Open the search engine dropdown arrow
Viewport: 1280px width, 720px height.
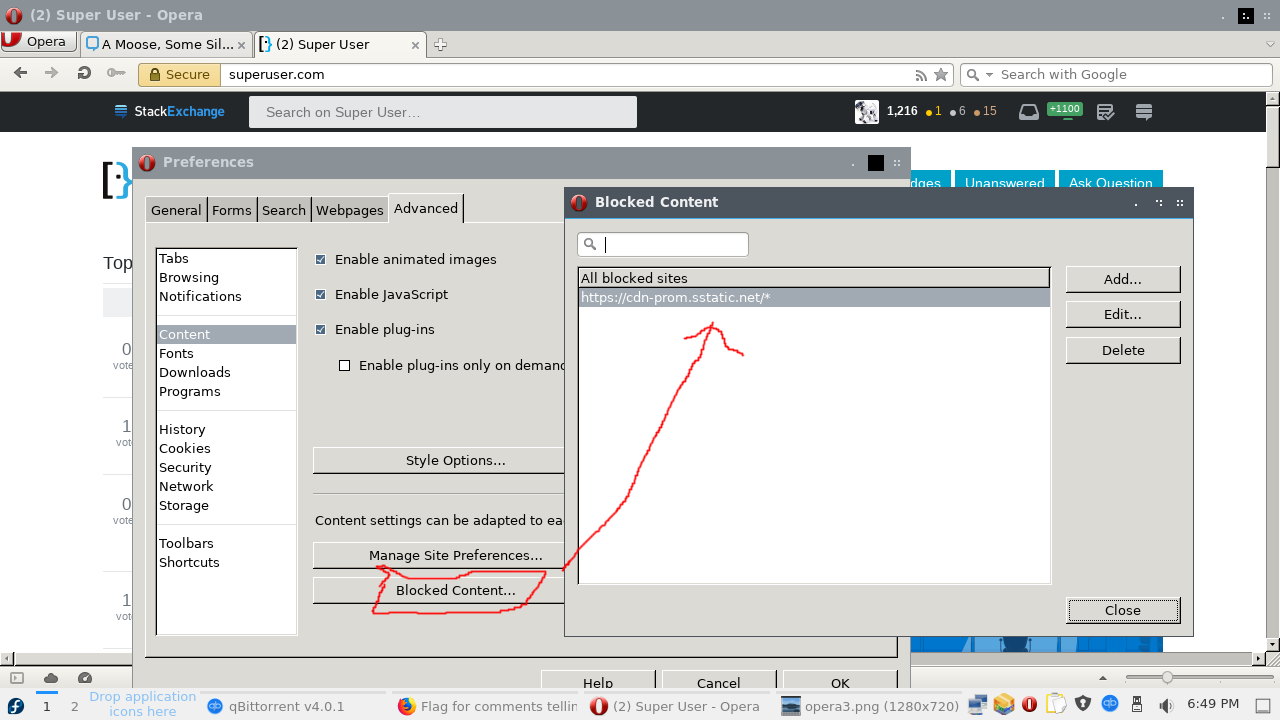tap(990, 75)
